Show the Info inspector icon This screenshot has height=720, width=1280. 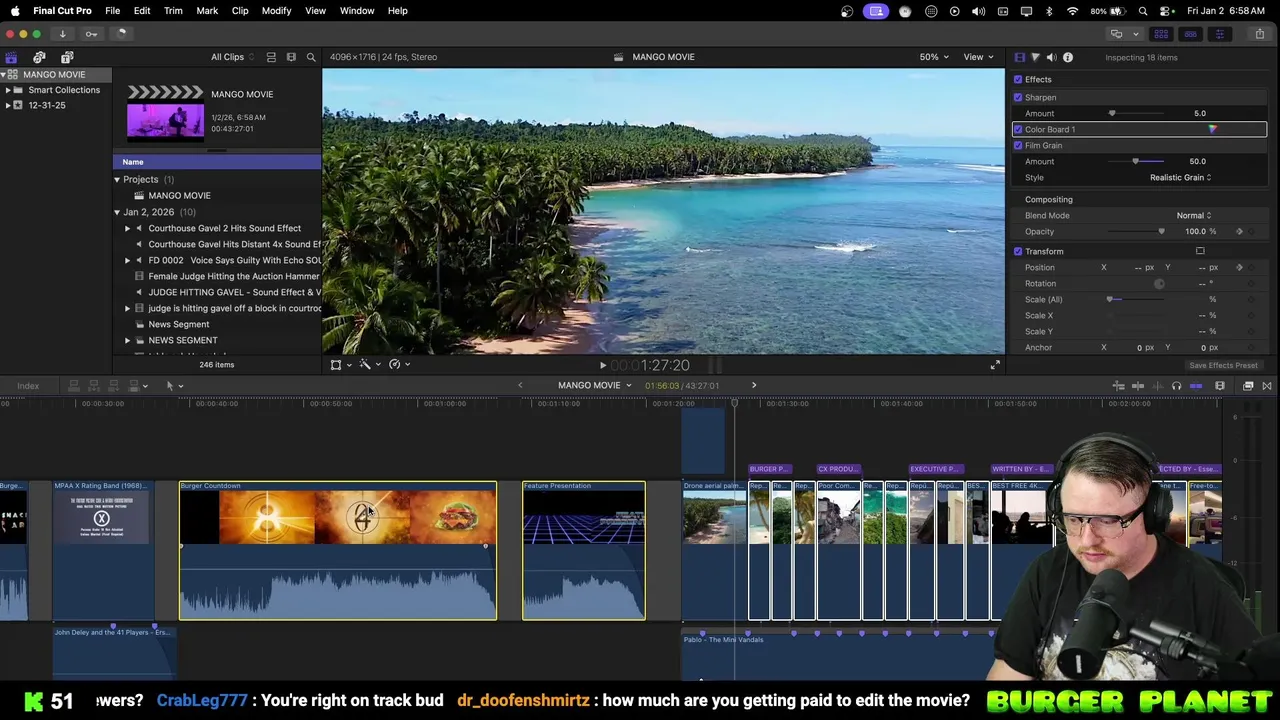(1067, 57)
